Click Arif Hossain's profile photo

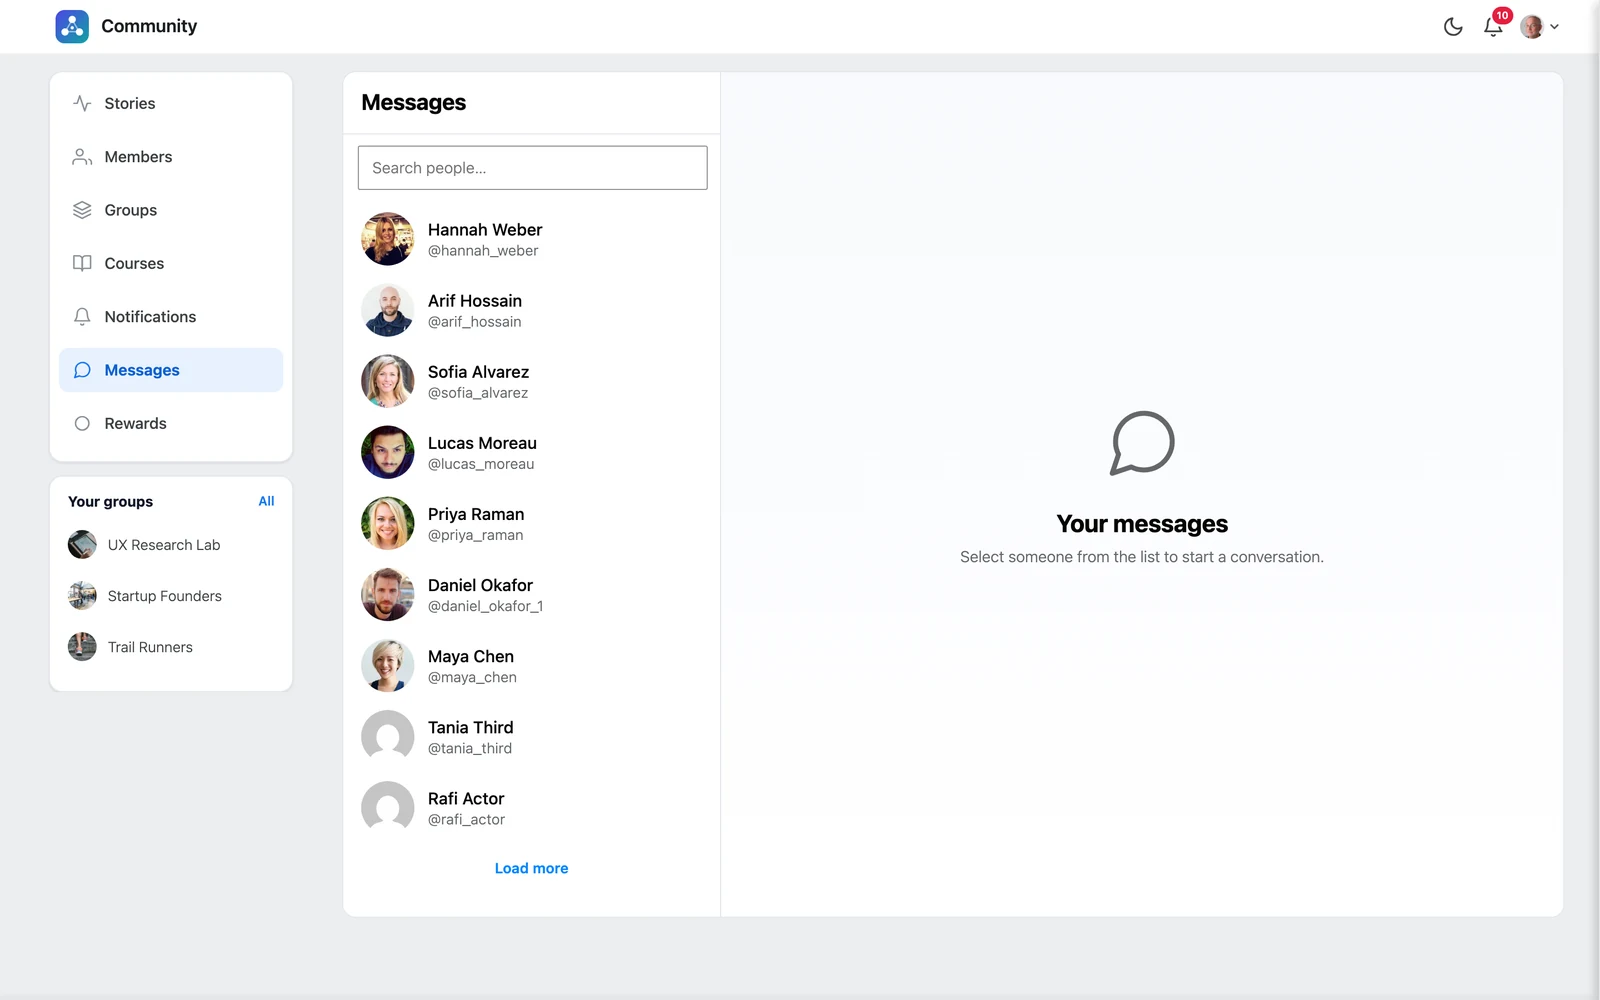[388, 310]
